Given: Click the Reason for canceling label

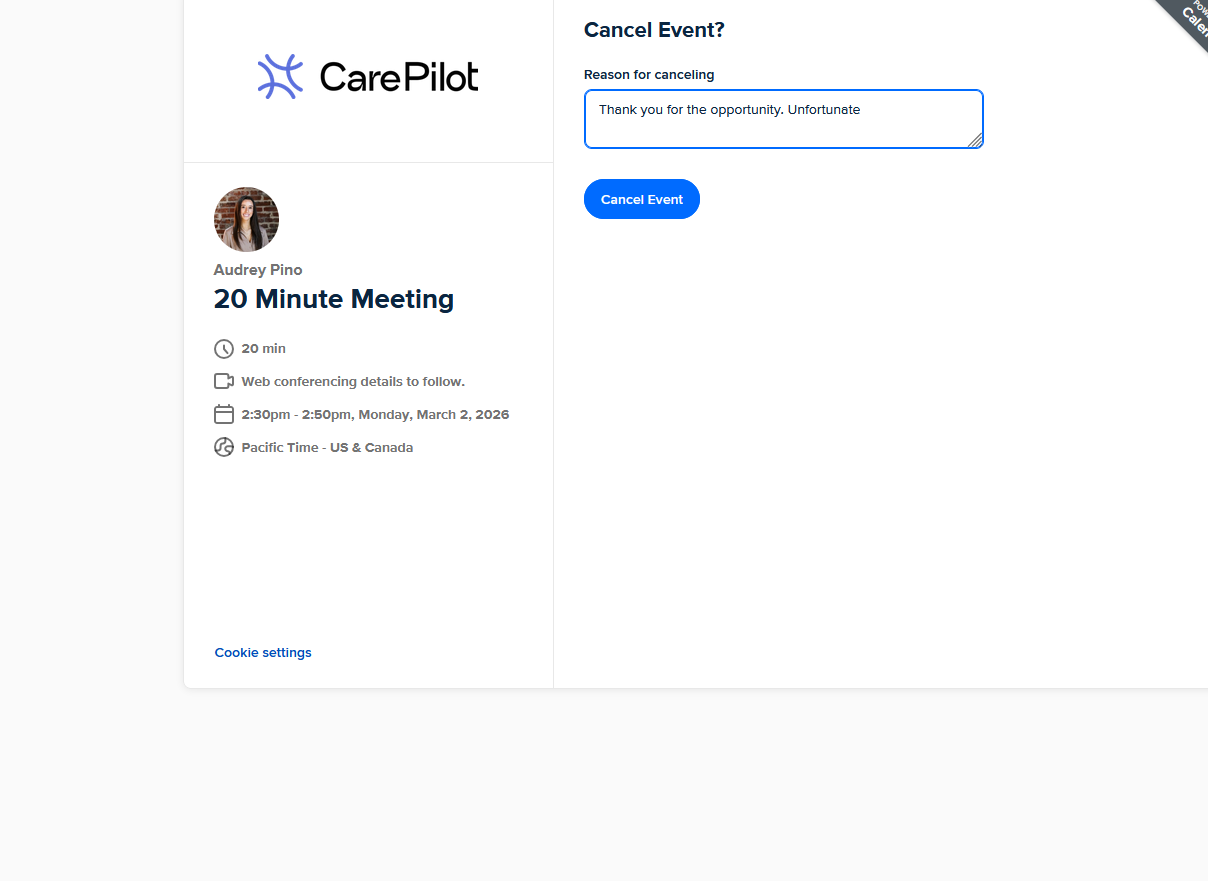Looking at the screenshot, I should pyautogui.click(x=649, y=75).
